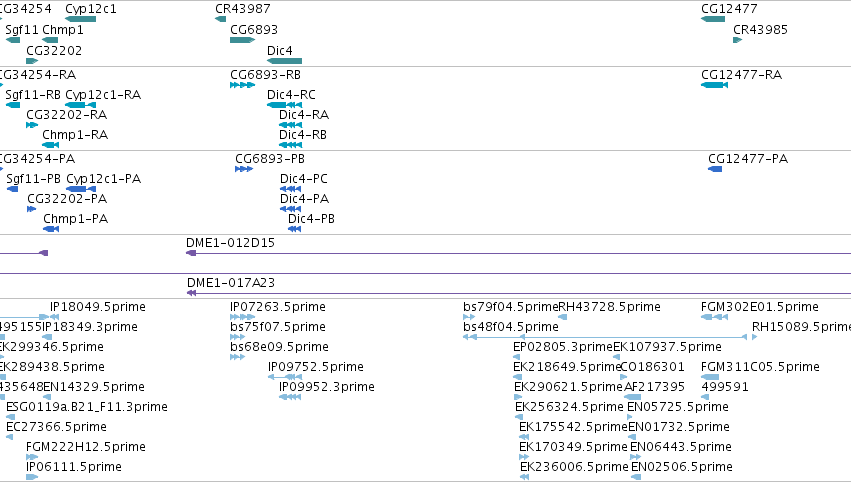851x482 pixels.
Task: Click the CG12477 gene feature
Action: coord(713,19)
